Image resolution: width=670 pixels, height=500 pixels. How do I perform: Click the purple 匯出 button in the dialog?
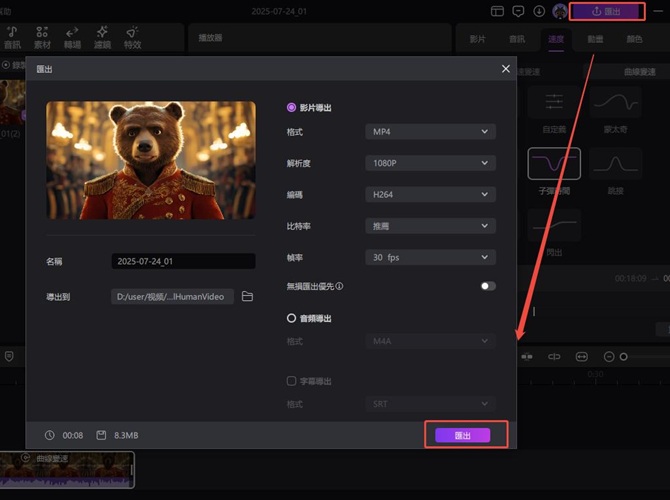click(462, 435)
